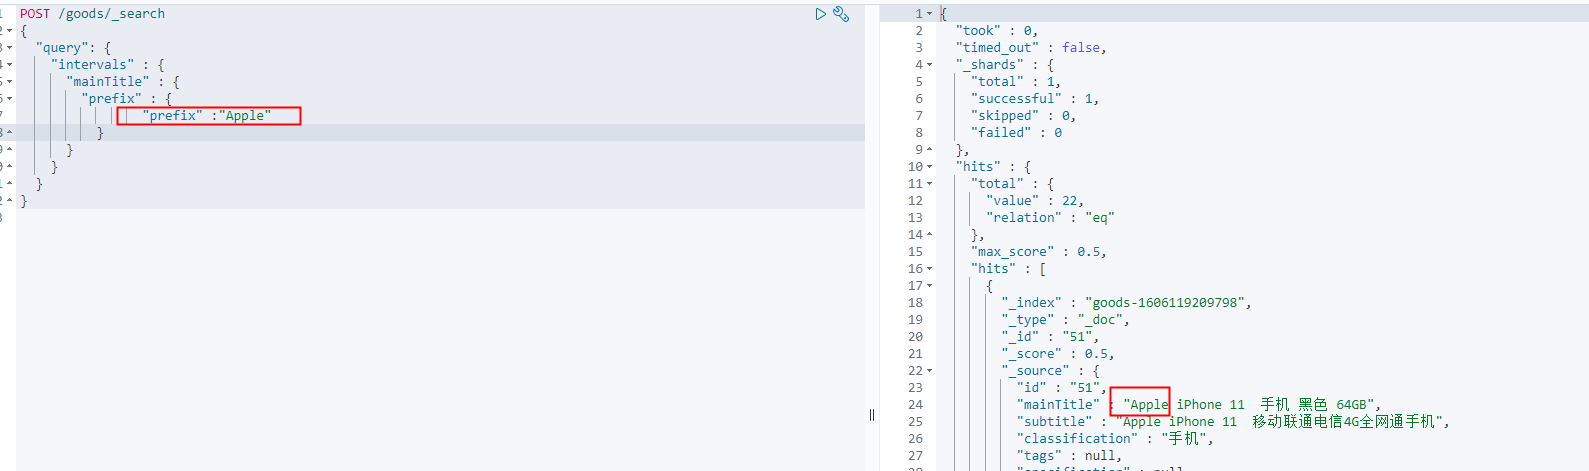Collapse the request body opening brace fold arrow

point(9,31)
